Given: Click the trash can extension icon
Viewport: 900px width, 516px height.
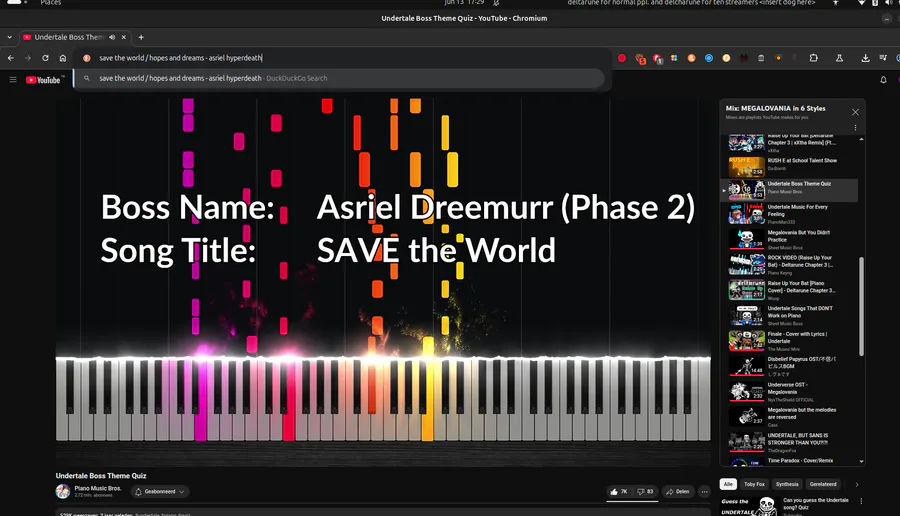Looking at the screenshot, I should click(x=761, y=58).
